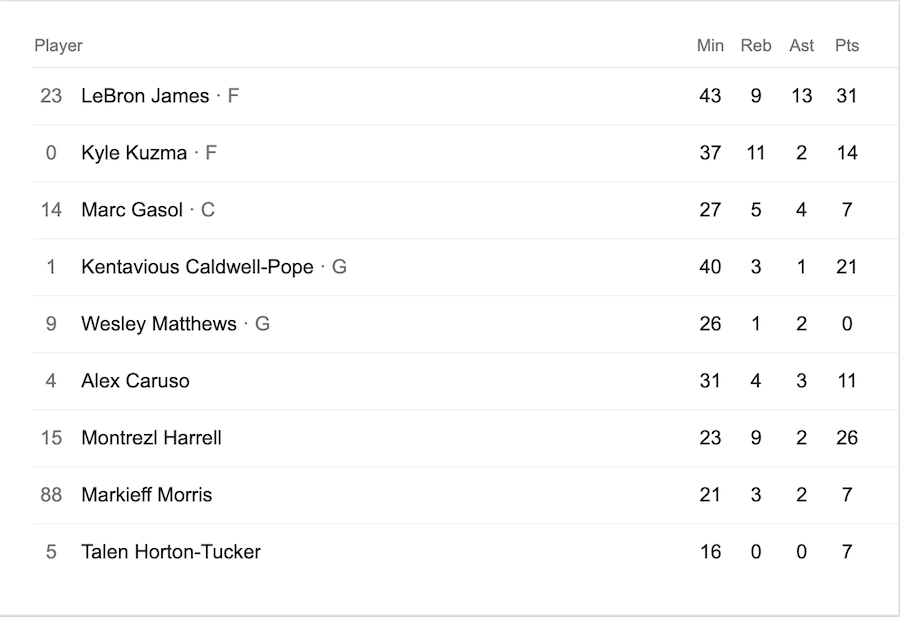Click the Ast column header
This screenshot has width=900, height=617.
click(801, 45)
